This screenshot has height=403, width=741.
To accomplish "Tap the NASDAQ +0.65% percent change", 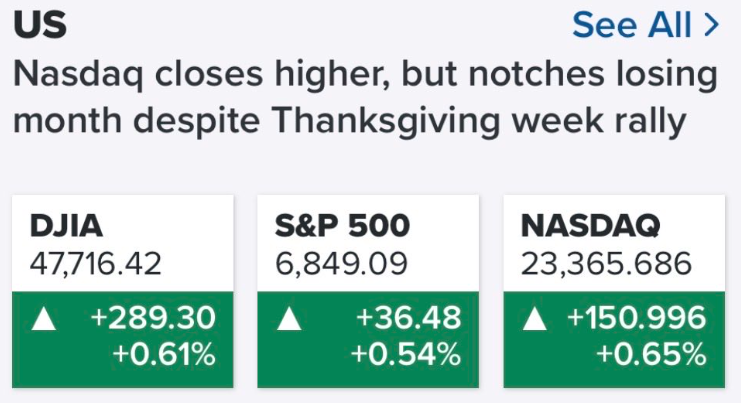I will pyautogui.click(x=651, y=354).
